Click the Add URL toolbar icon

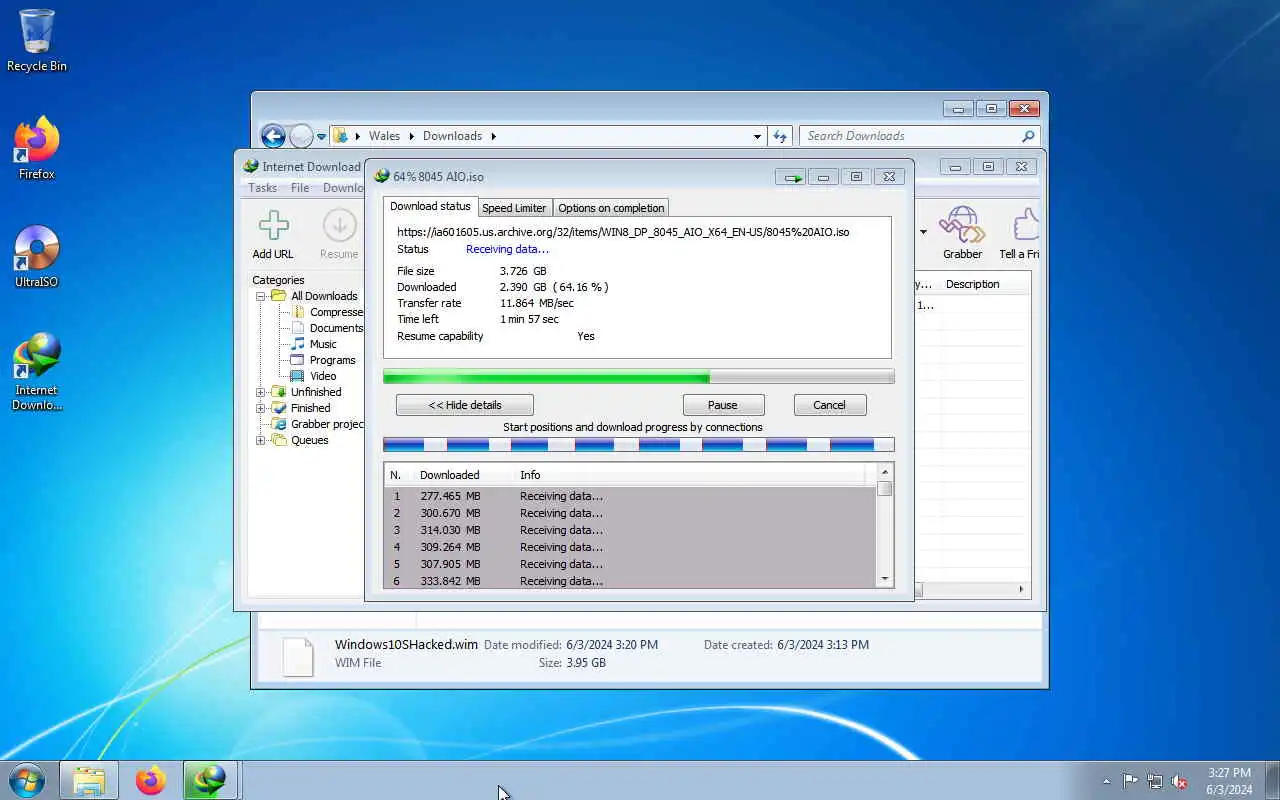273,234
